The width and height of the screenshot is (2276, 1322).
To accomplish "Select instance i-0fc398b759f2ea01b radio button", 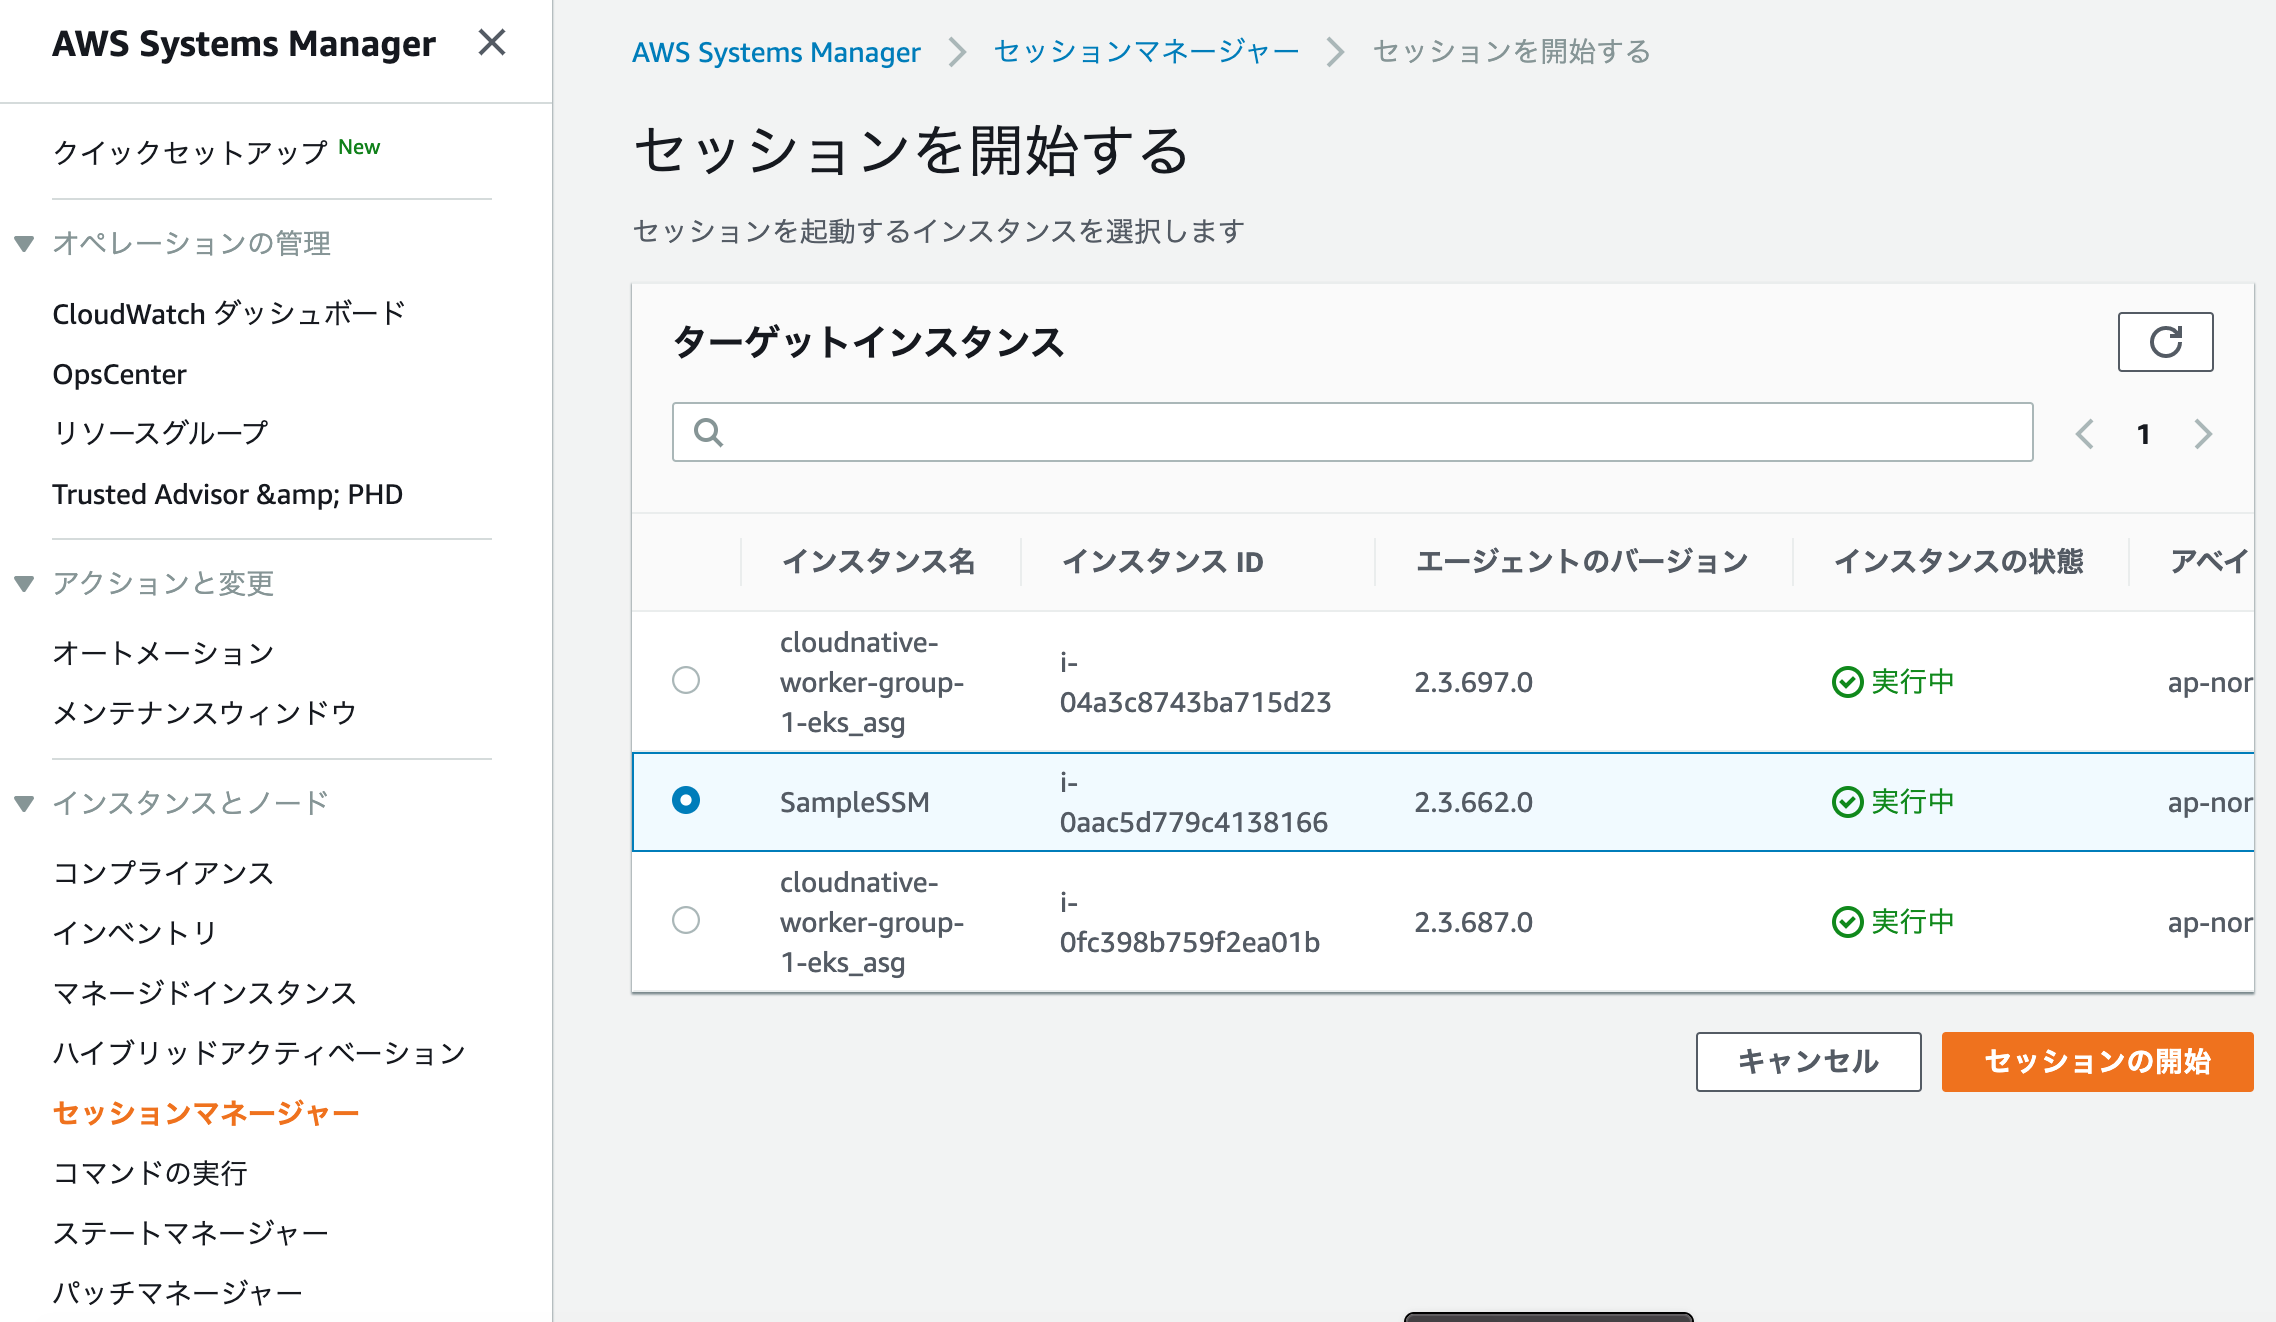I will (x=686, y=920).
